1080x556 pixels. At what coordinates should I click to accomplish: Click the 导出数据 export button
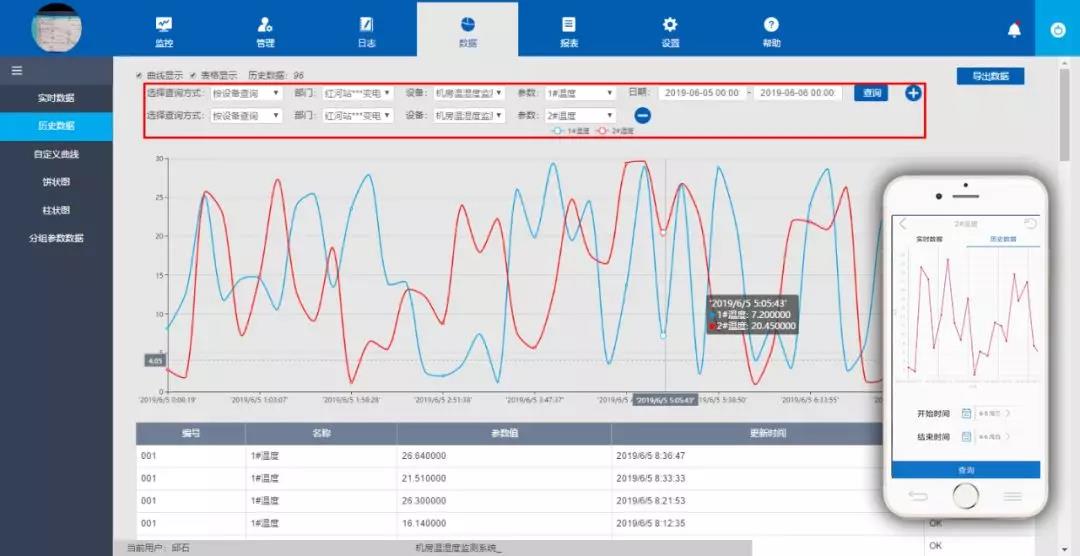pos(990,76)
